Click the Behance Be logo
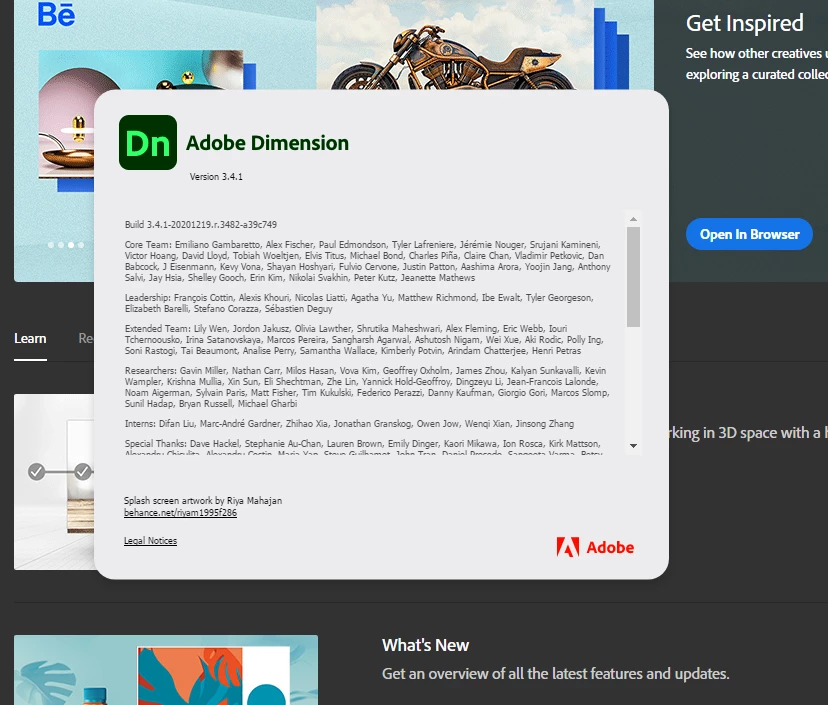This screenshot has height=705, width=828. click(57, 14)
